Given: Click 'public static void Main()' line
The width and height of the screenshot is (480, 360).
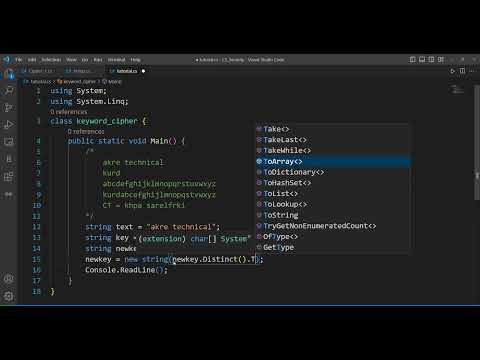Looking at the screenshot, I should pyautogui.click(x=126, y=141).
